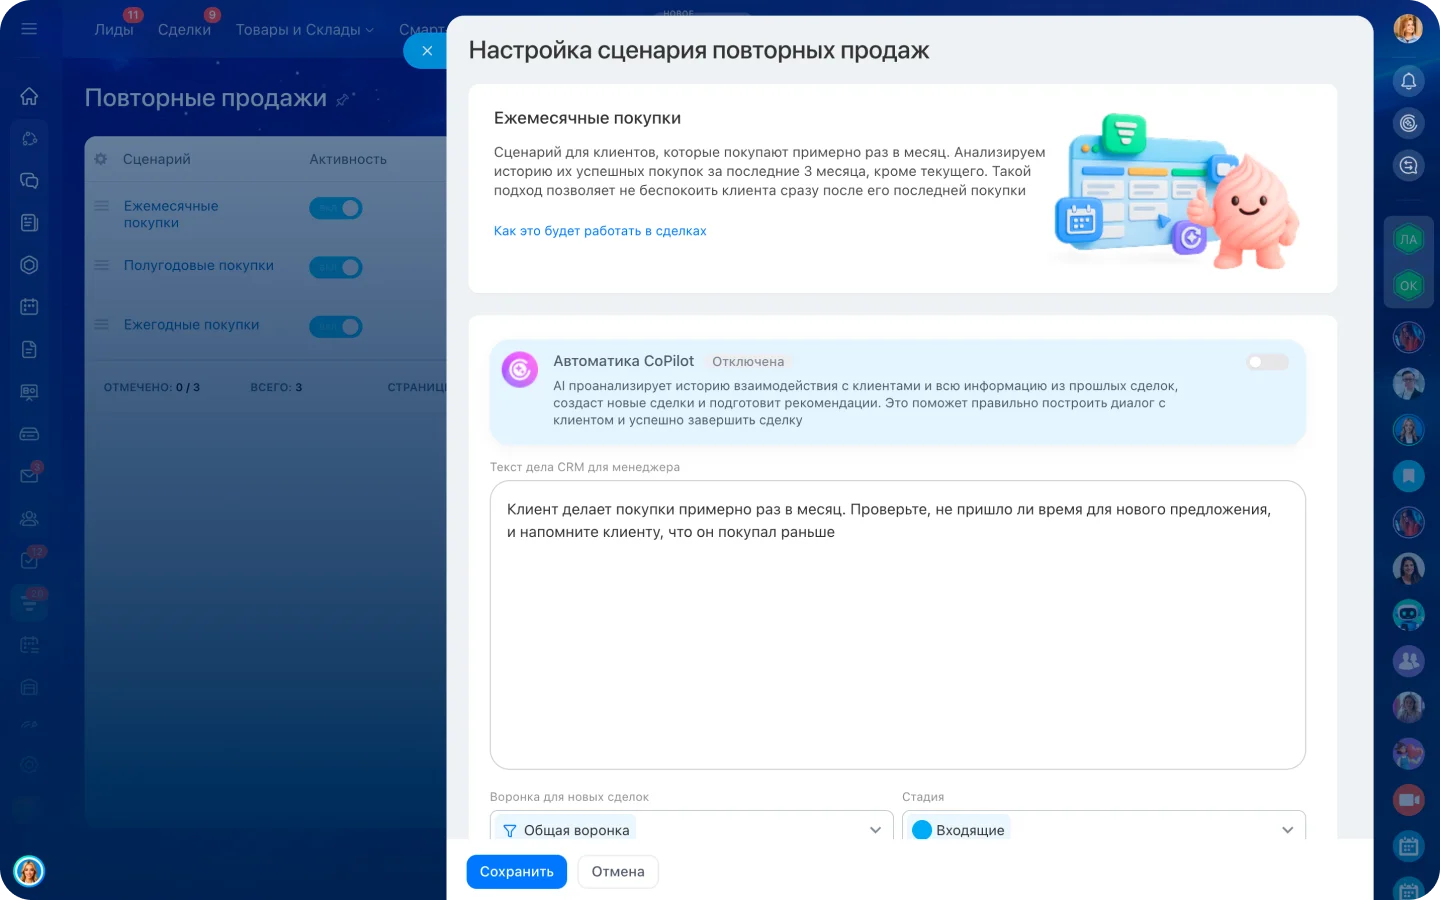The width and height of the screenshot is (1440, 900).
Task: Open notifications via the bell icon
Action: click(x=1408, y=81)
